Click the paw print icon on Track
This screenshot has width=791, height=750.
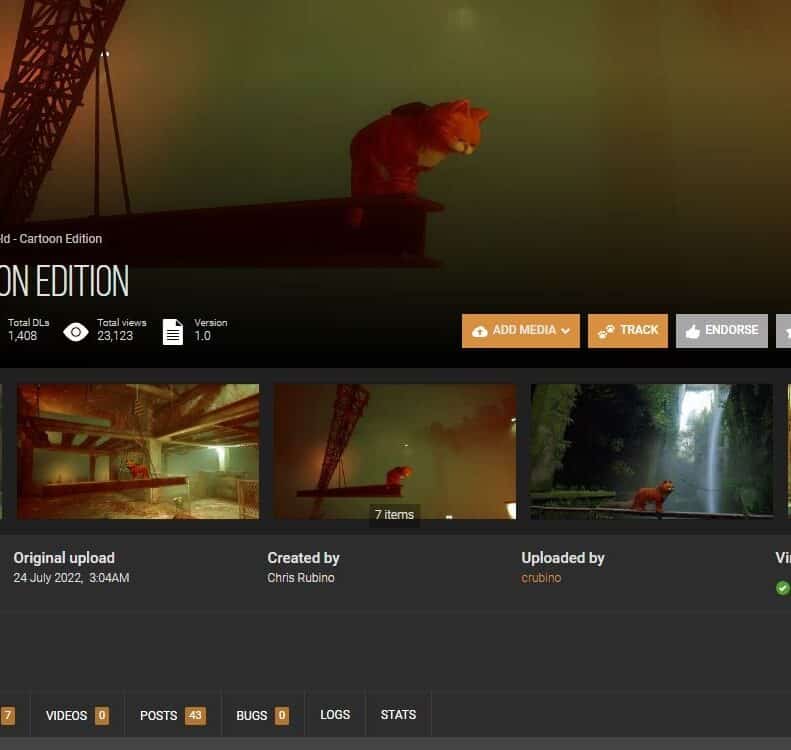click(606, 331)
